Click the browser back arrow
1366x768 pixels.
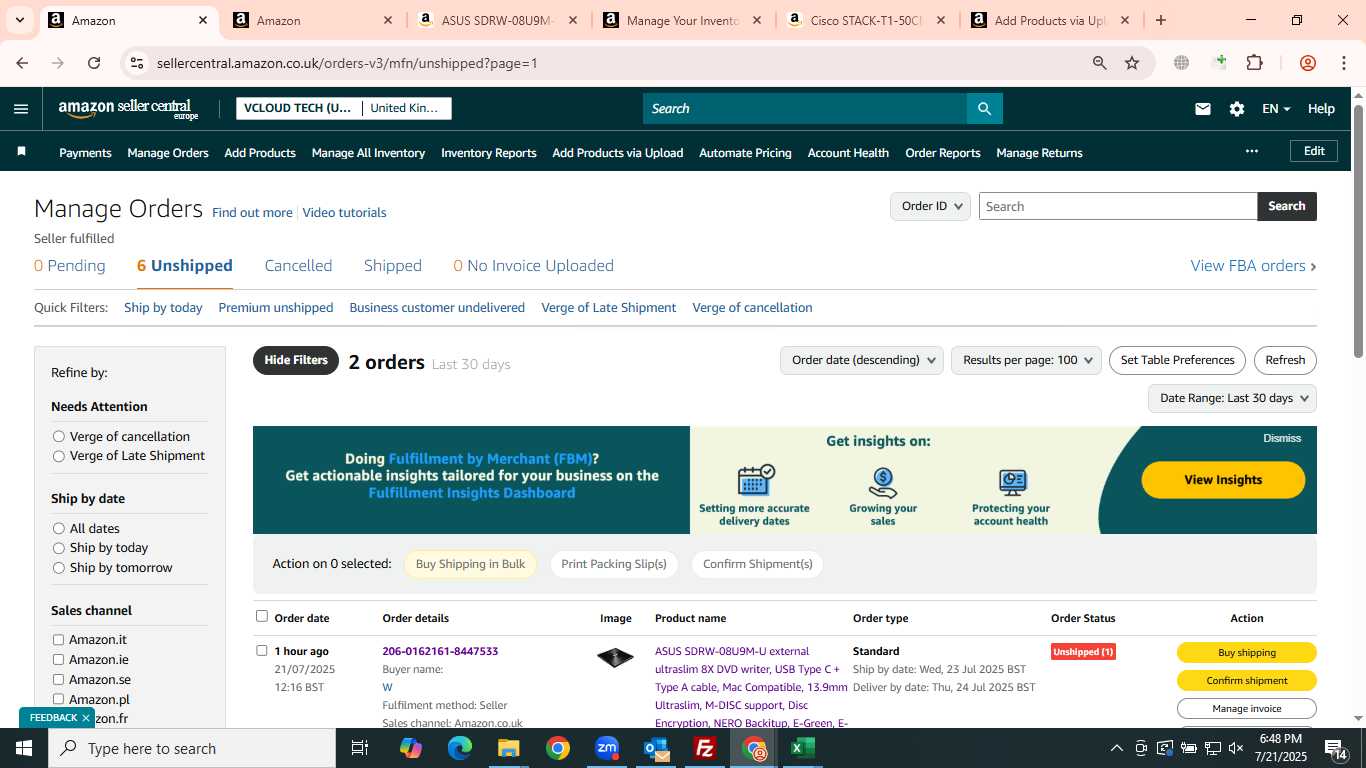22,63
